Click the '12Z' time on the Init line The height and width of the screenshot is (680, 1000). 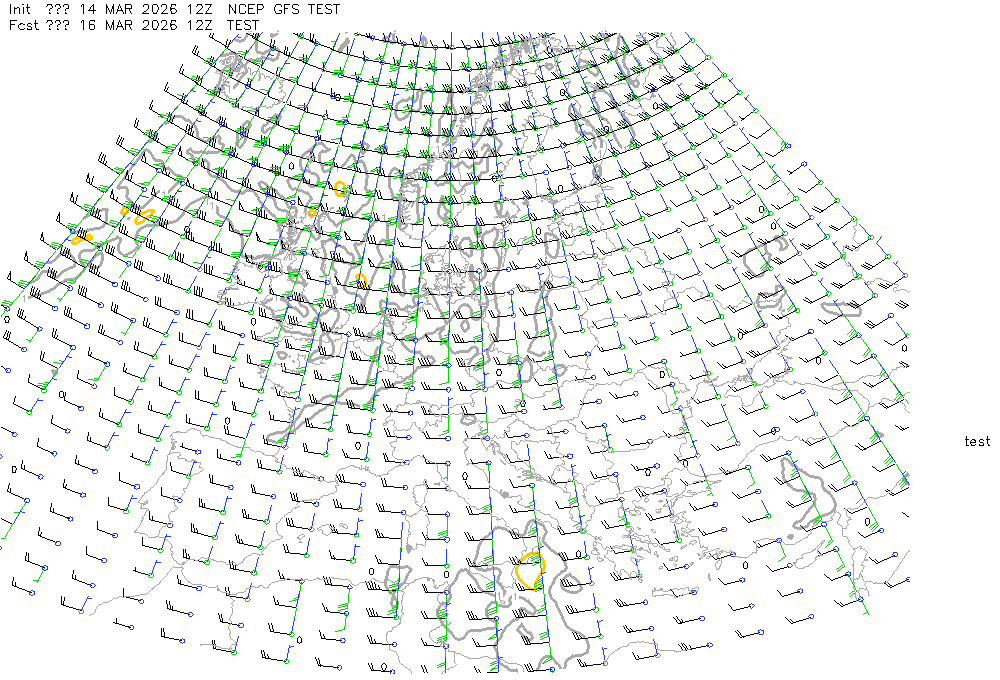[199, 9]
